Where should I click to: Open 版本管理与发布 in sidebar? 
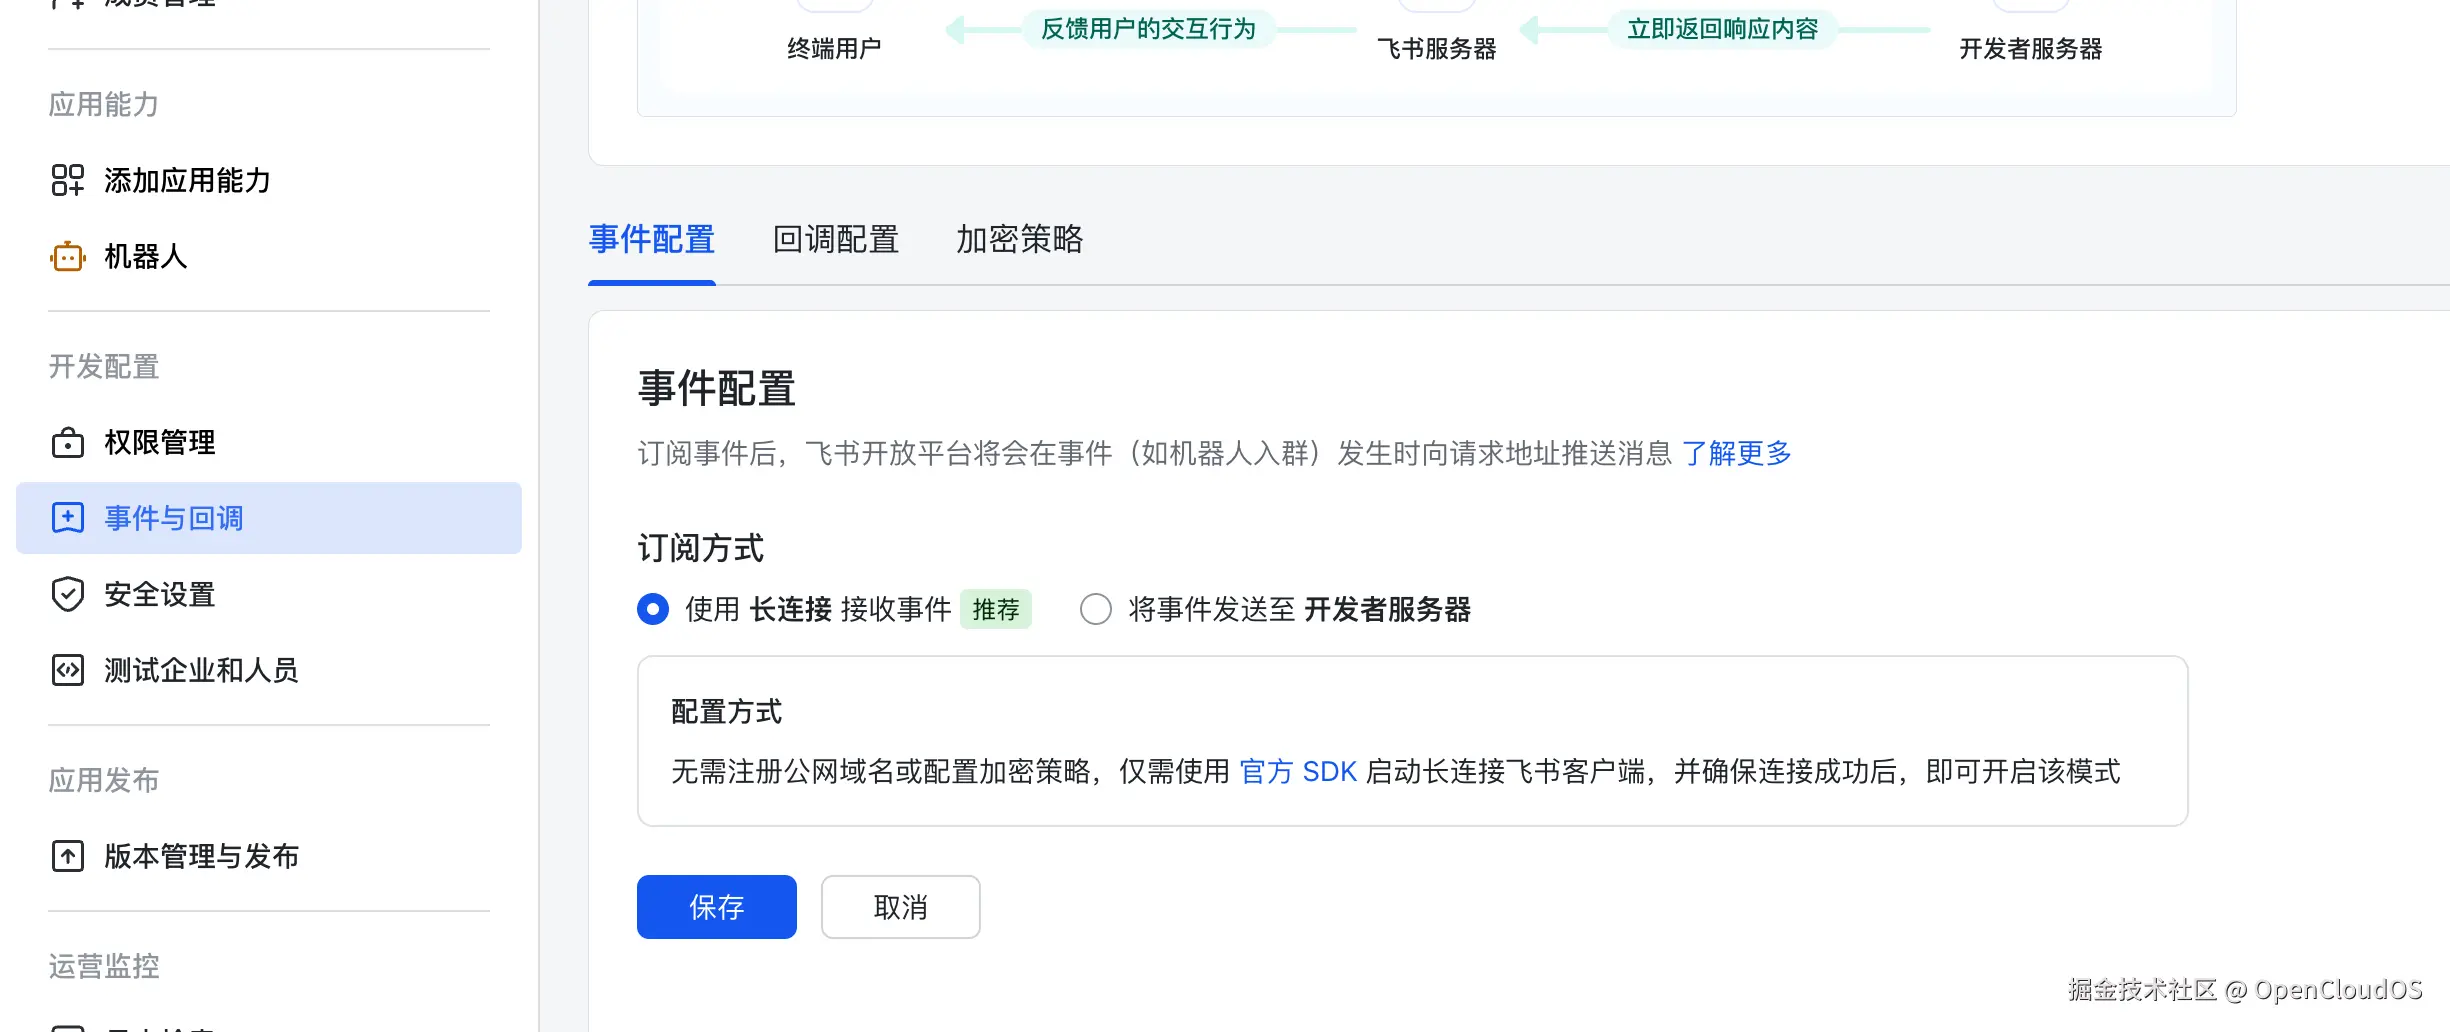[201, 856]
